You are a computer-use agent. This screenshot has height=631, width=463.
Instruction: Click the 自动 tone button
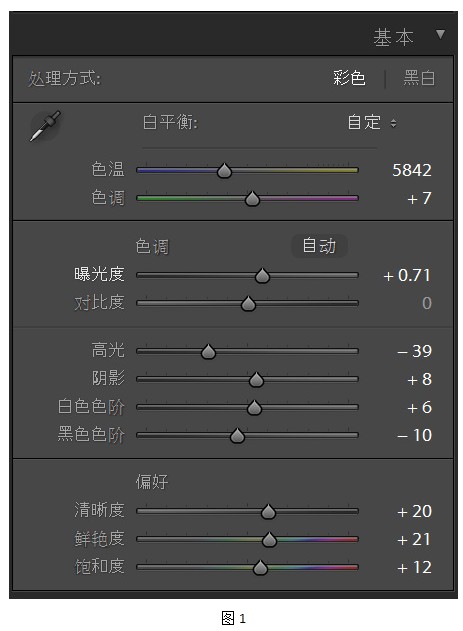pyautogui.click(x=319, y=245)
